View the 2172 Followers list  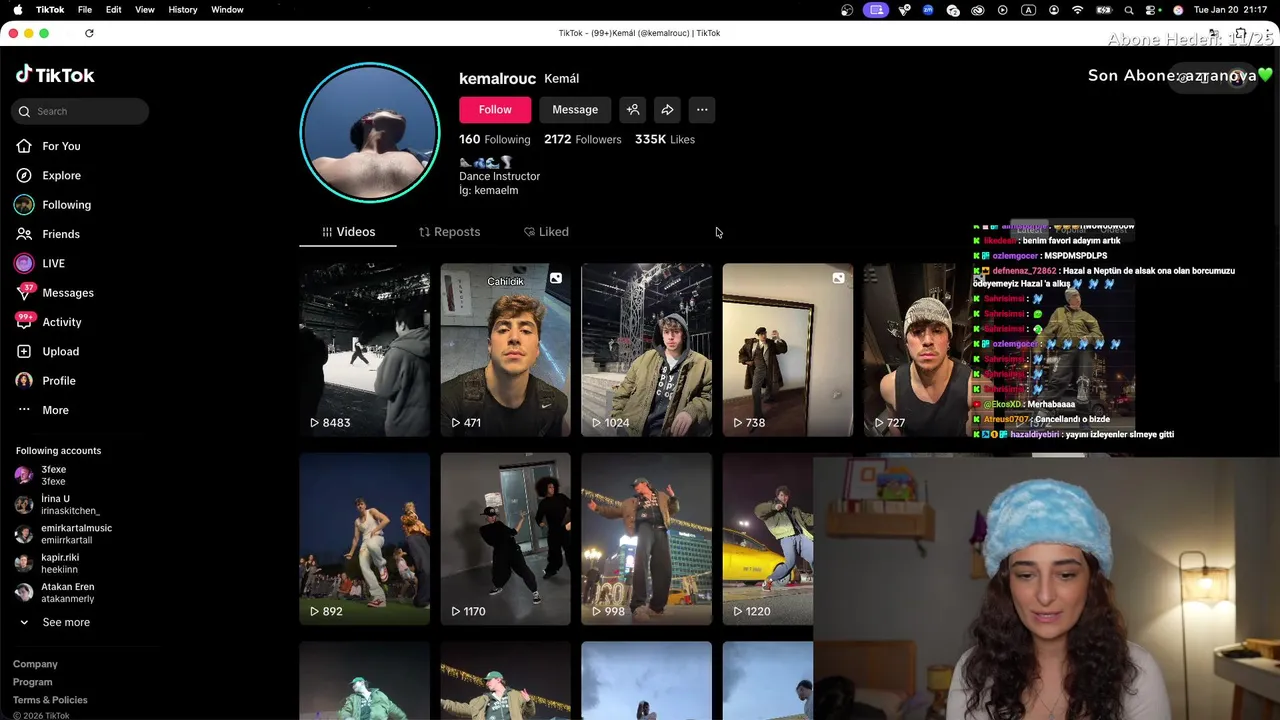coord(583,139)
